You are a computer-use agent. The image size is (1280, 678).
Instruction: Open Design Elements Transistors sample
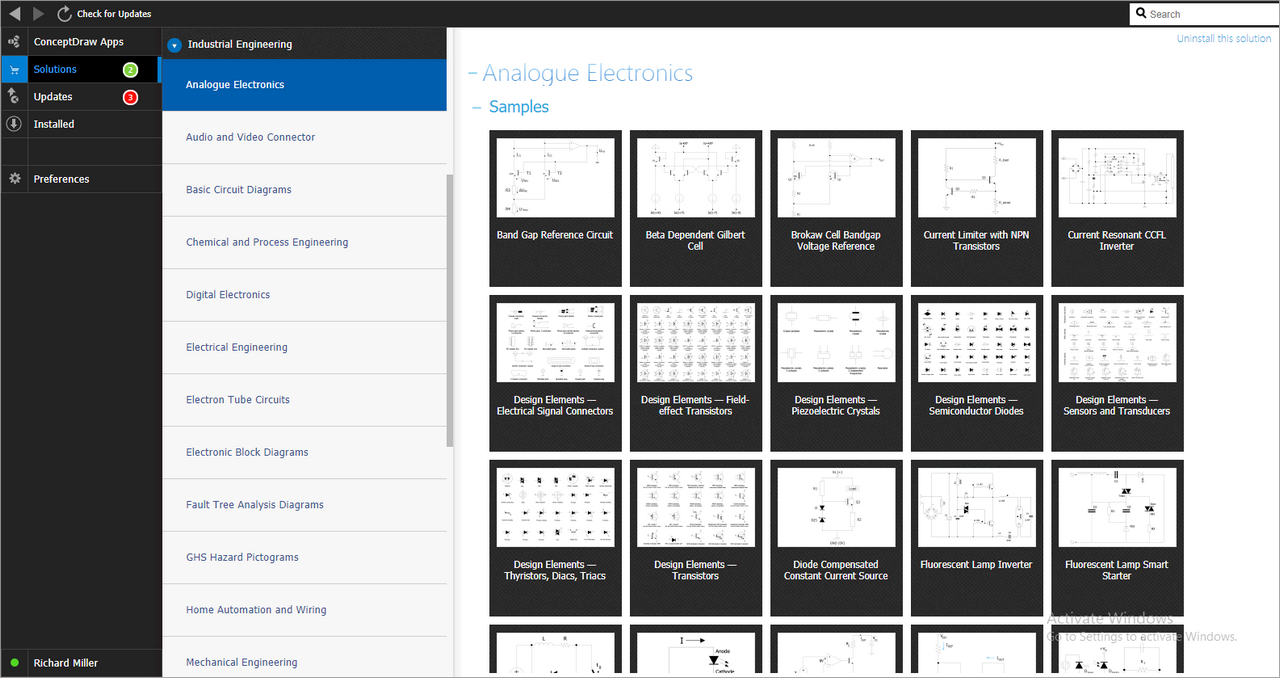tap(696, 538)
